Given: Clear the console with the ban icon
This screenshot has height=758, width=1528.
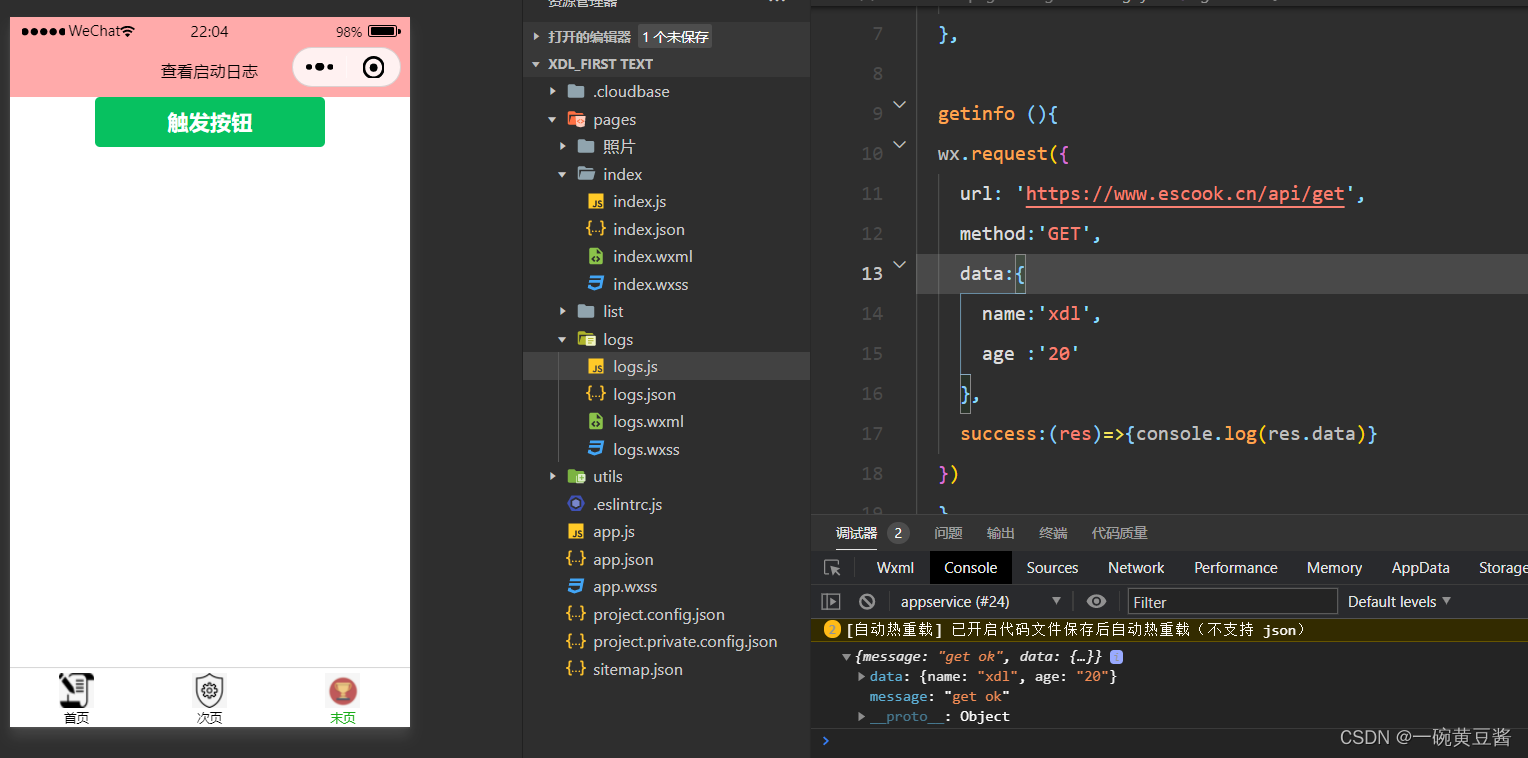Looking at the screenshot, I should [867, 601].
